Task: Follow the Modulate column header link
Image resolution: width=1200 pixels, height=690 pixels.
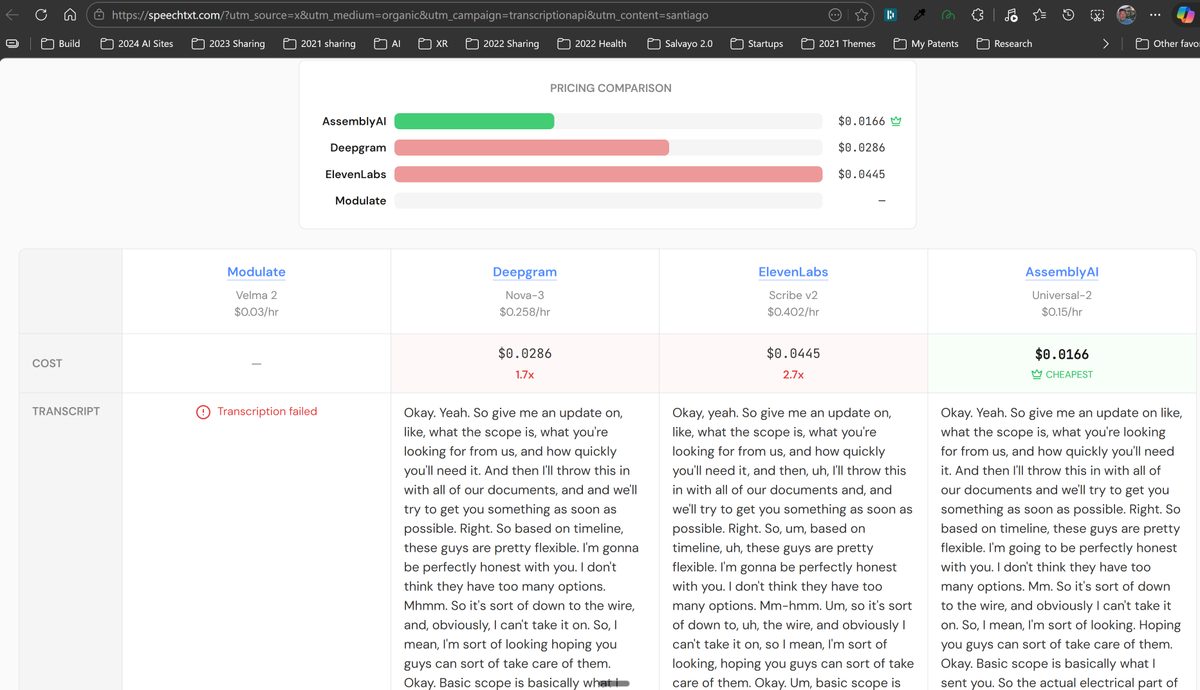Action: coord(256,272)
